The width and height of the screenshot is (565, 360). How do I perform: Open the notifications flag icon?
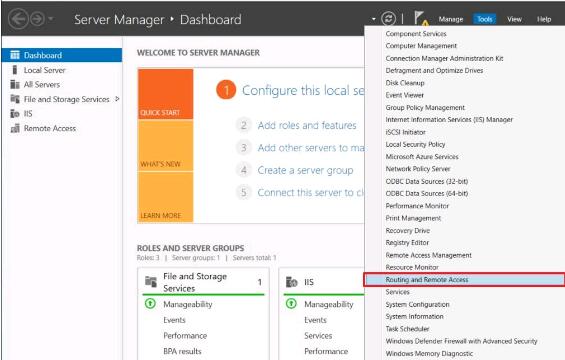(x=421, y=18)
